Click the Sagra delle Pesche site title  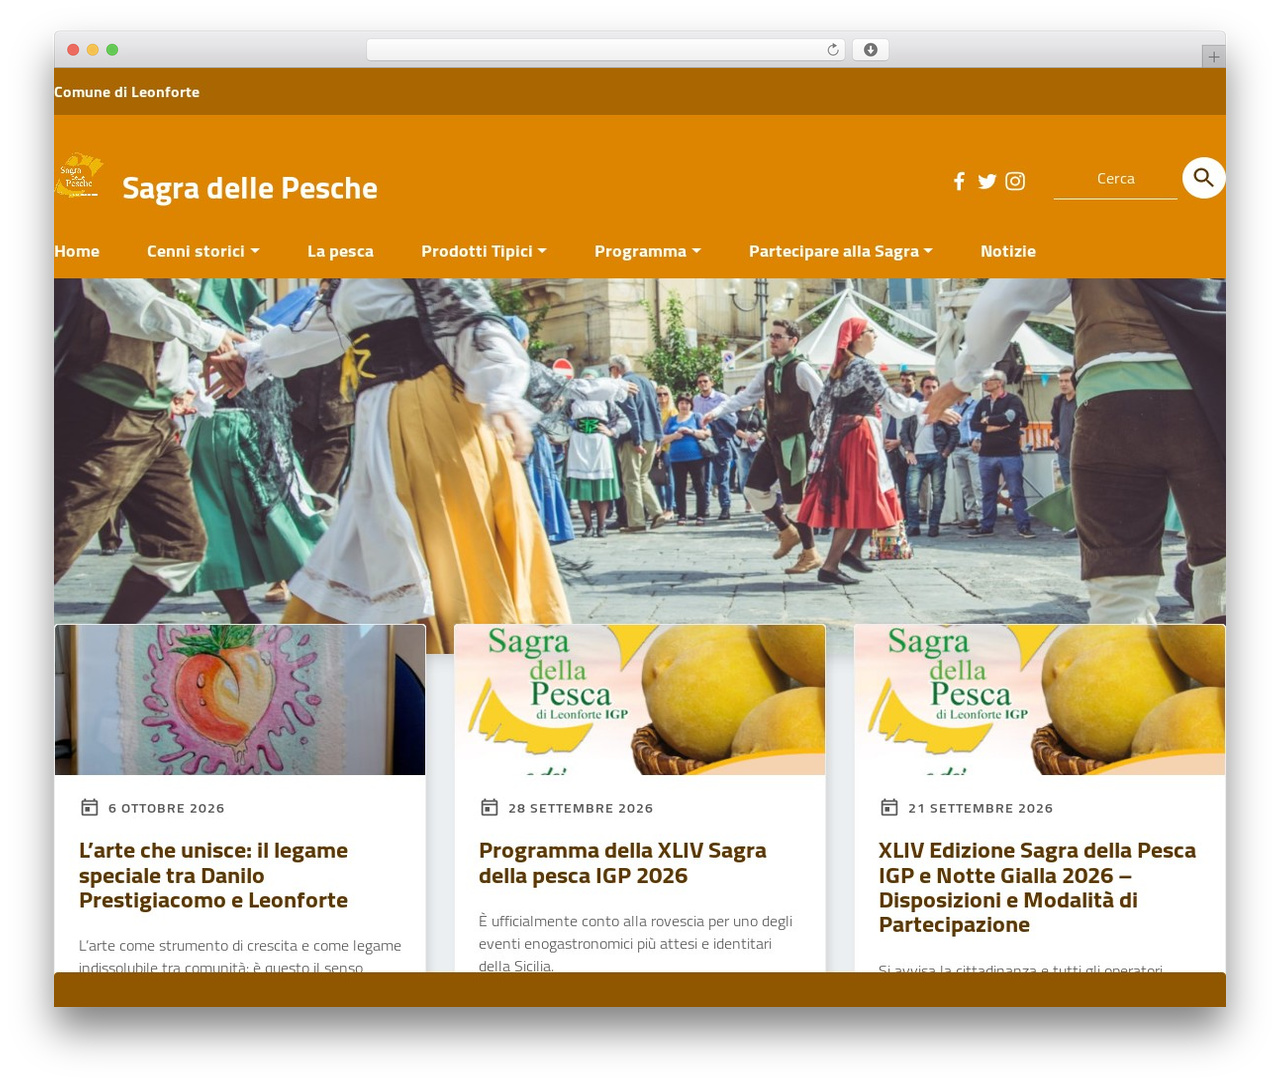pos(250,188)
